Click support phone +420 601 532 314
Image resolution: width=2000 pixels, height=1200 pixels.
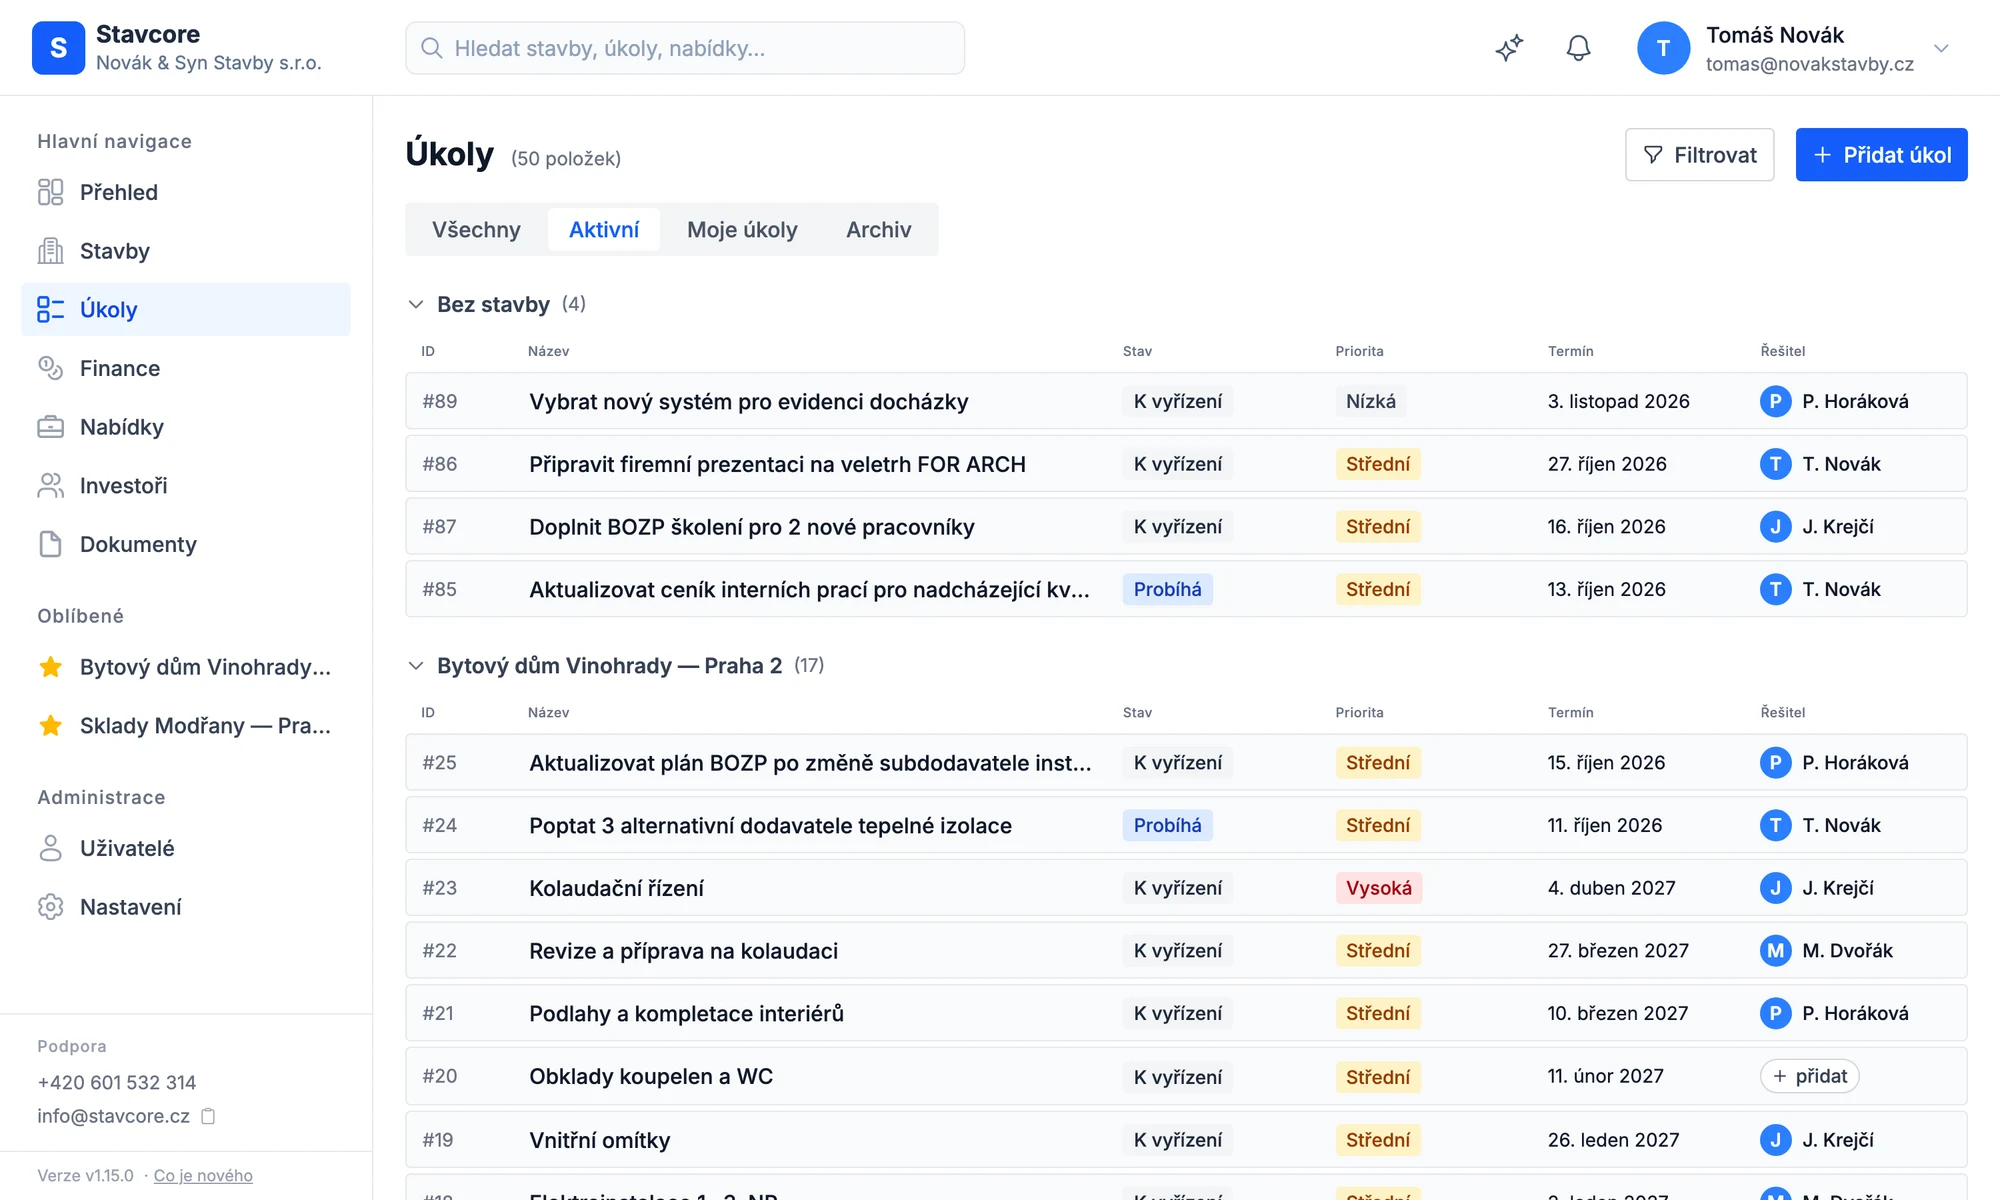click(116, 1082)
